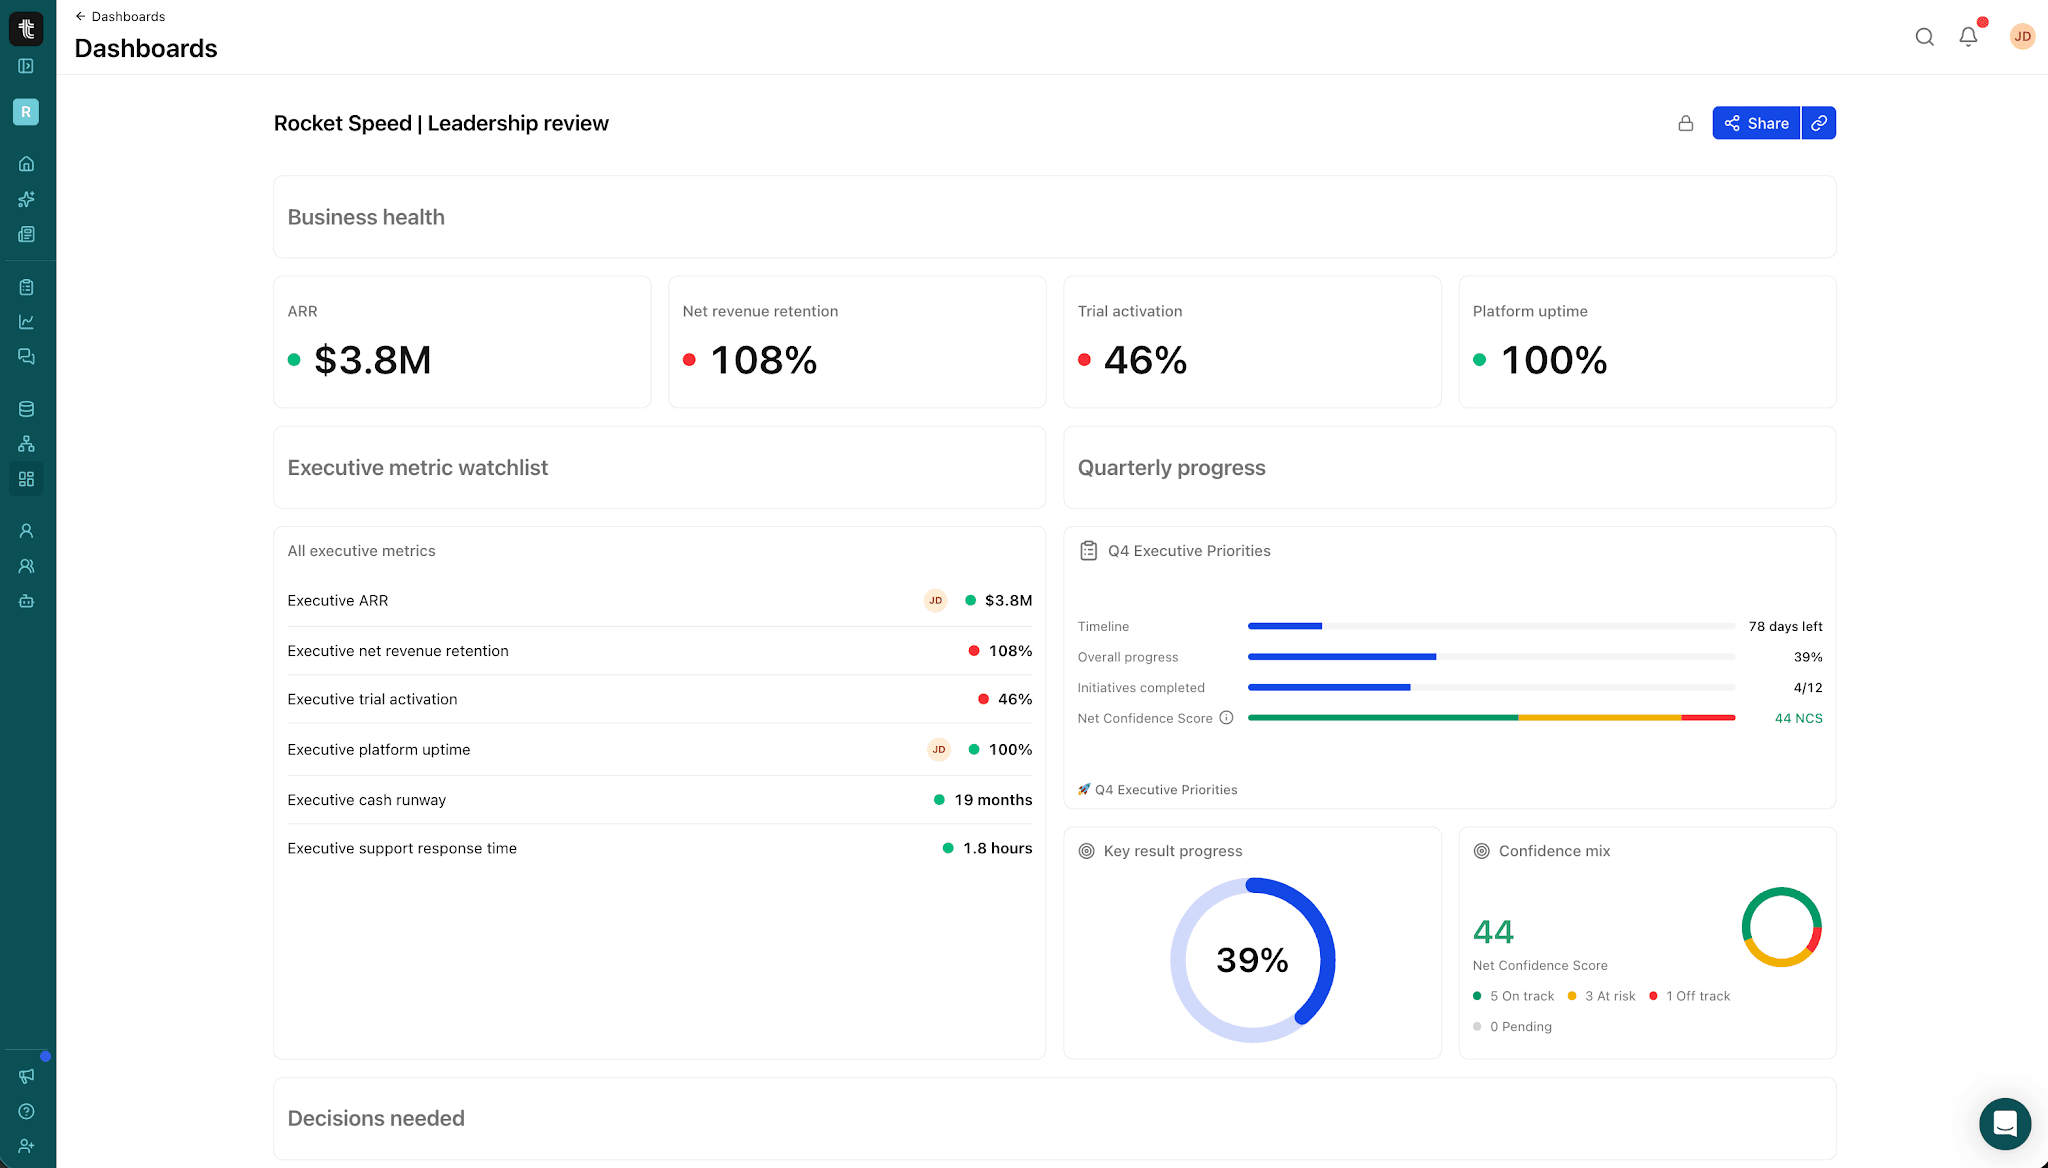Open search with the magnifier icon

pyautogui.click(x=1924, y=37)
